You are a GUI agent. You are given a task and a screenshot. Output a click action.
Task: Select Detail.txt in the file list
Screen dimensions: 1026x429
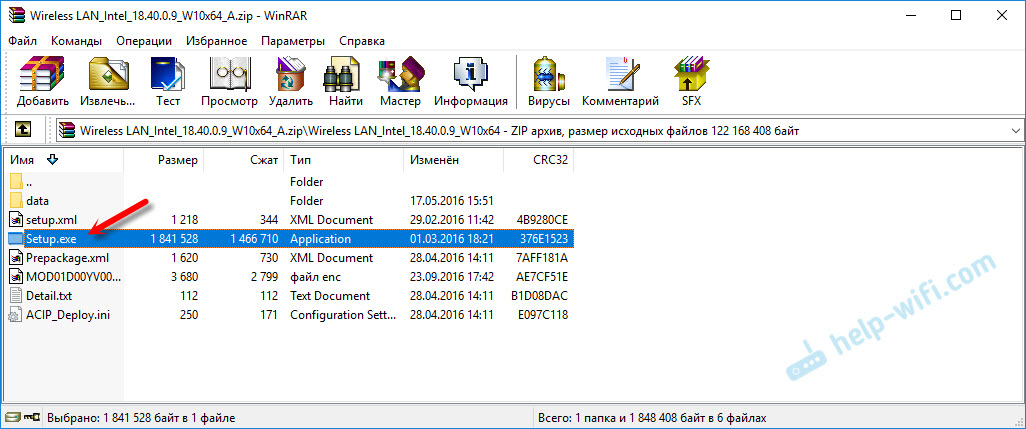(x=50, y=296)
